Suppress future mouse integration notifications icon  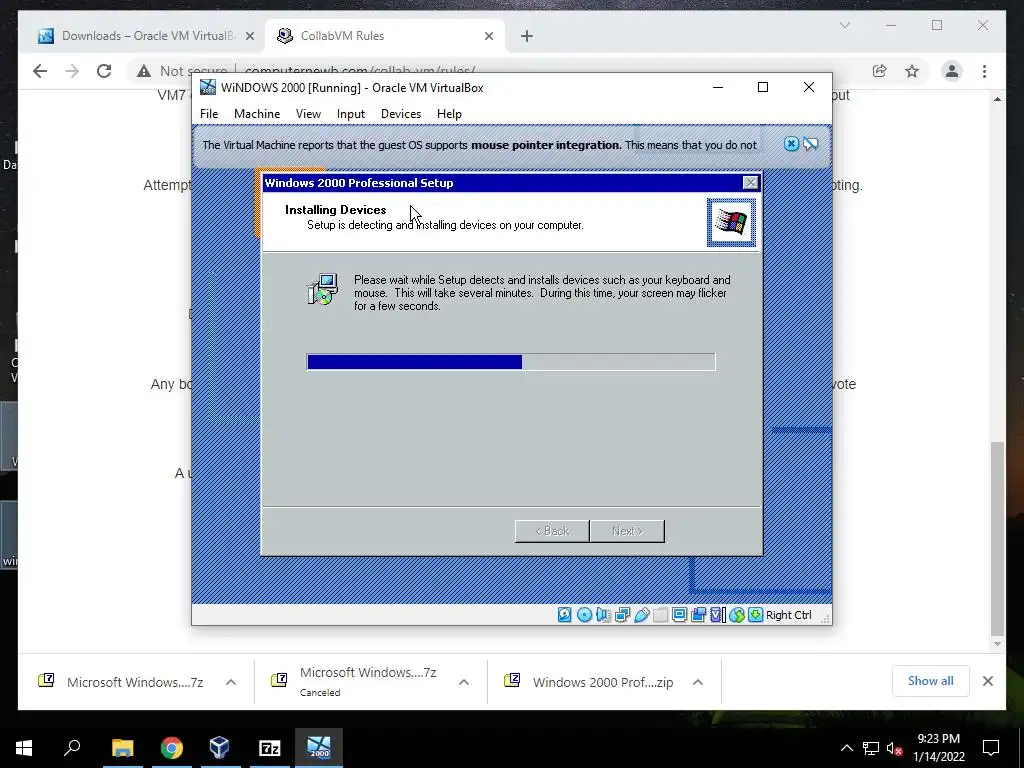point(810,144)
